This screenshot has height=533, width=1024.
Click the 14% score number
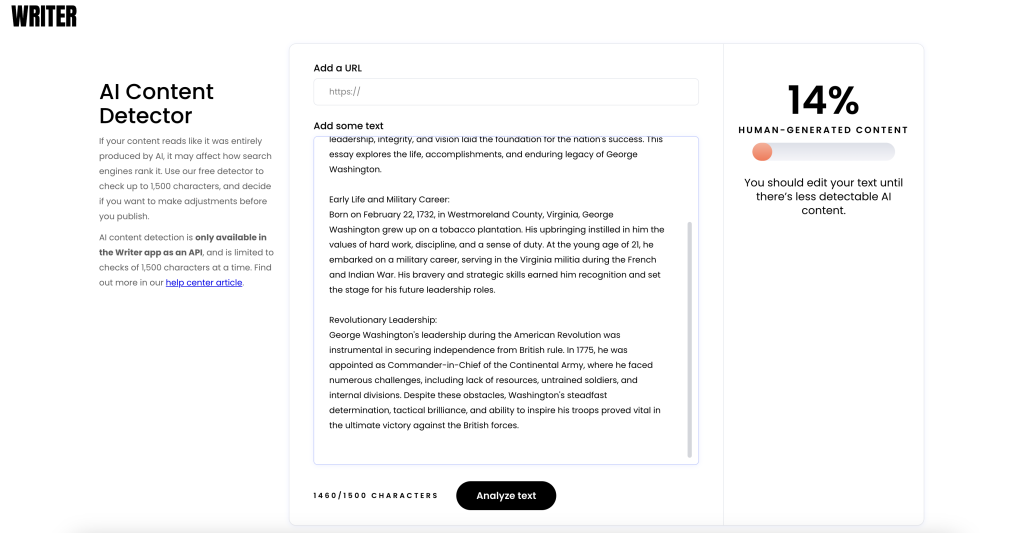(x=823, y=100)
